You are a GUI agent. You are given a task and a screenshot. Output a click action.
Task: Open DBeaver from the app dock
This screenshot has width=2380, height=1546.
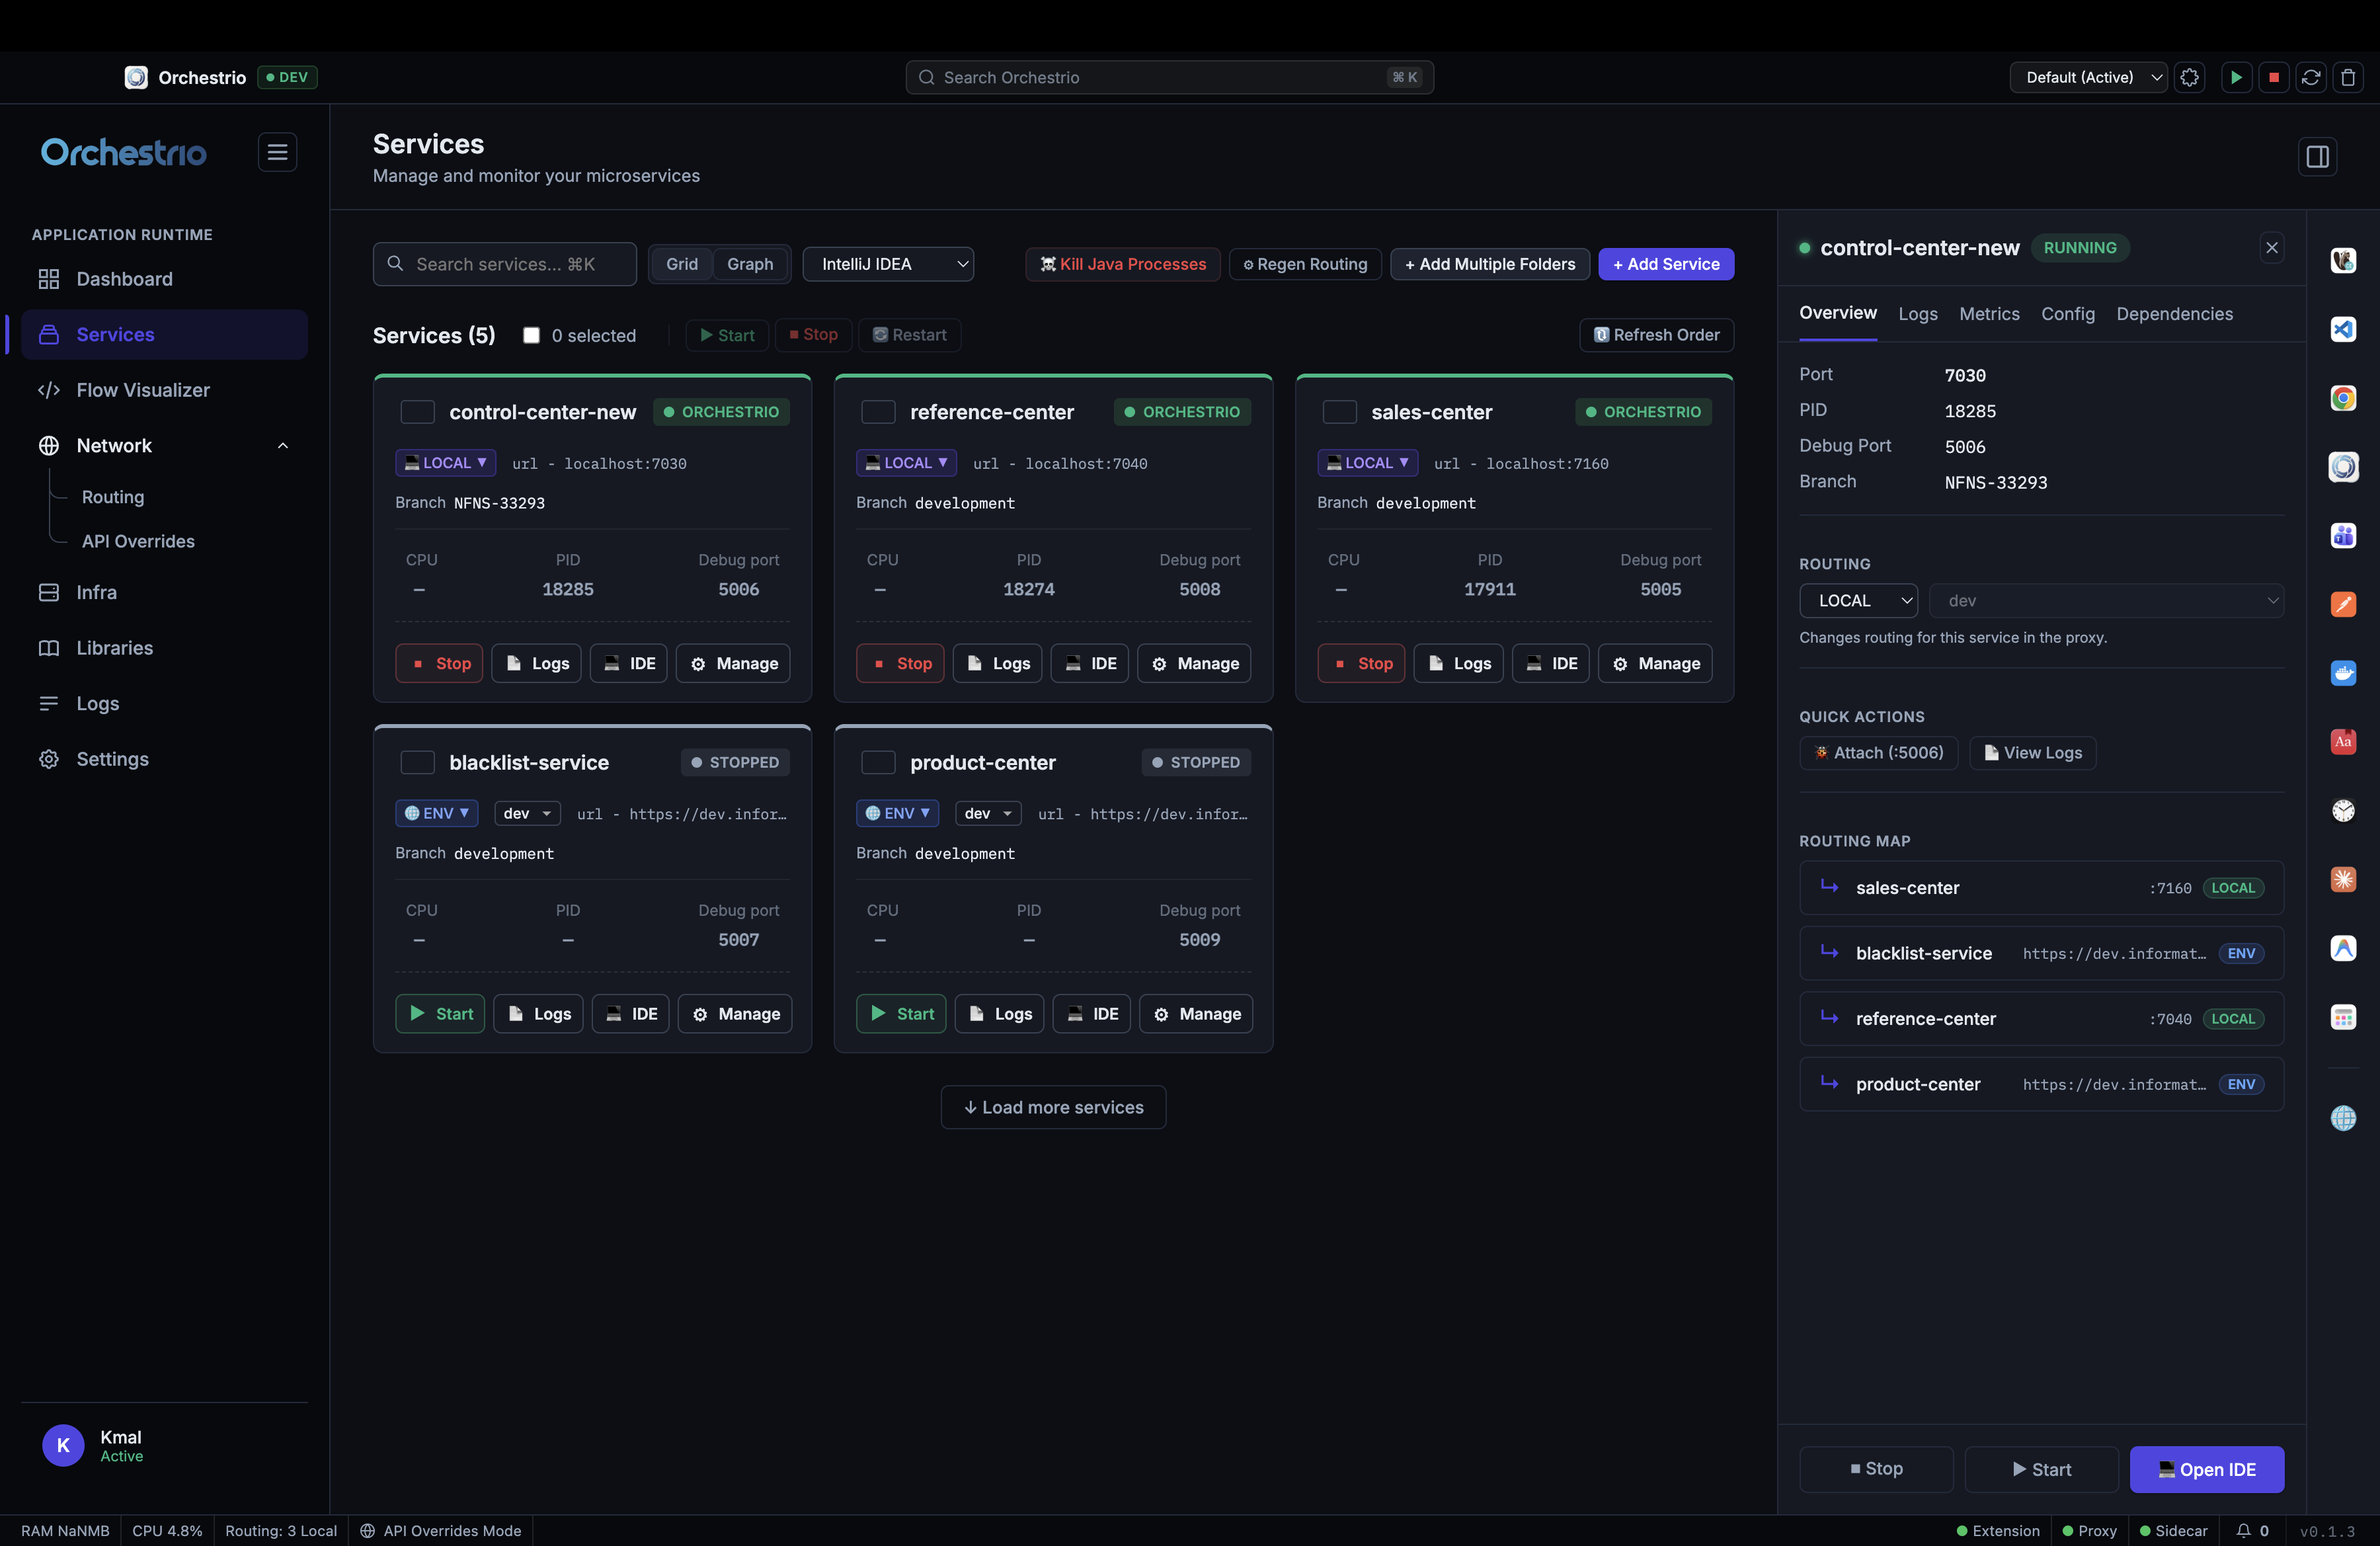click(x=2343, y=260)
